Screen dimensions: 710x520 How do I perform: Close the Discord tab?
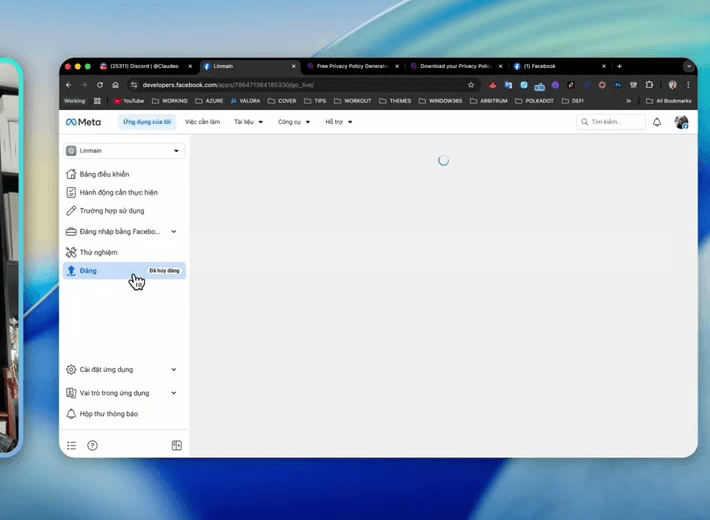[x=190, y=66]
